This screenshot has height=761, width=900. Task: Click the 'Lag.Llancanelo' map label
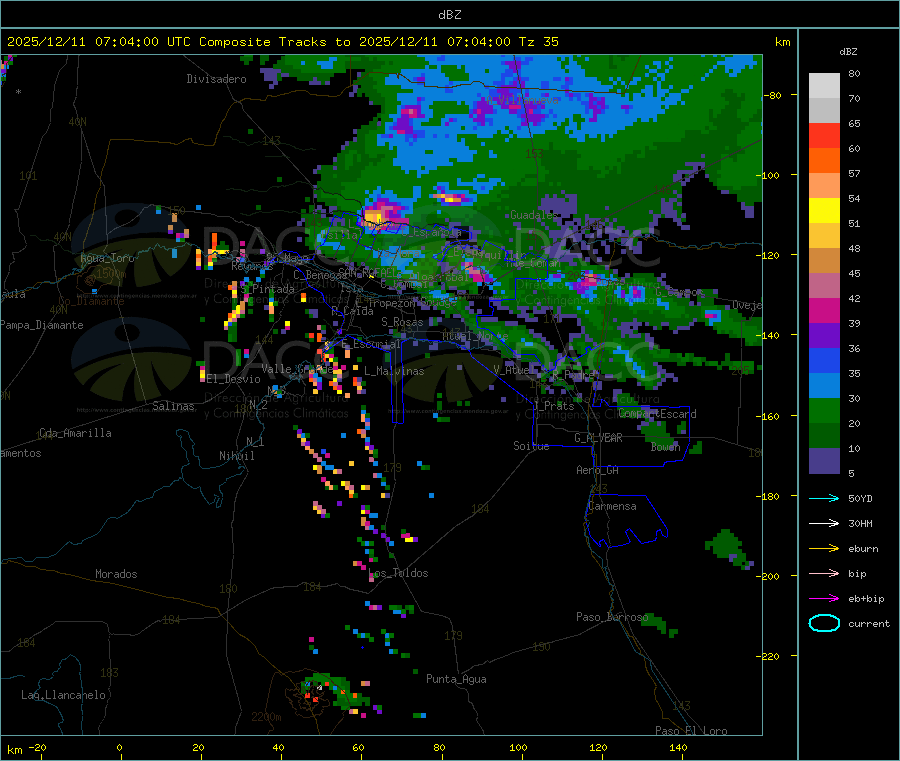(63, 695)
